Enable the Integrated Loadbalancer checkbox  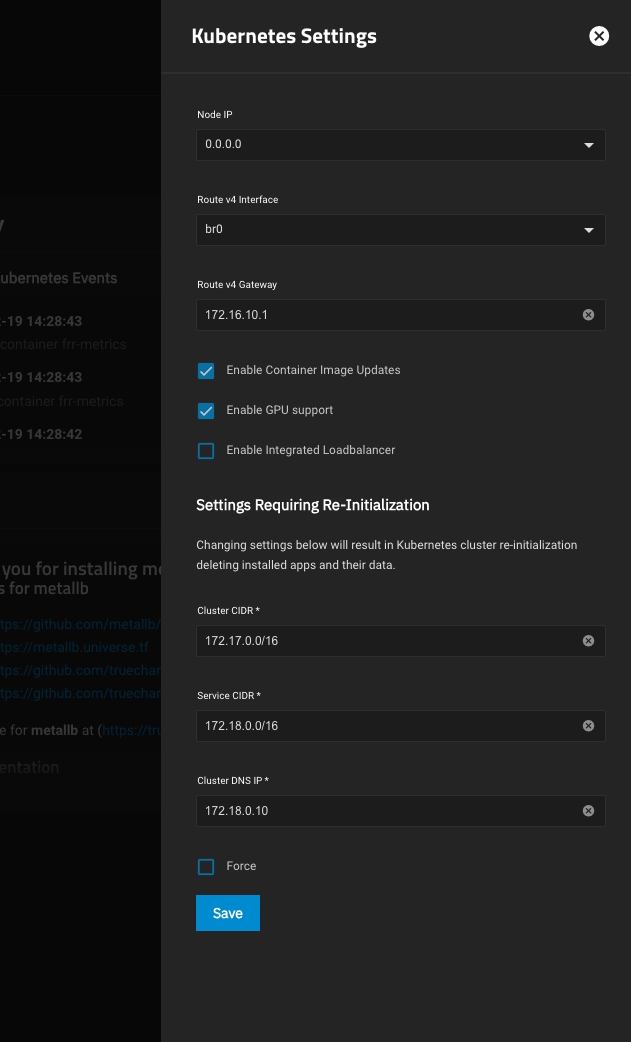tap(206, 451)
